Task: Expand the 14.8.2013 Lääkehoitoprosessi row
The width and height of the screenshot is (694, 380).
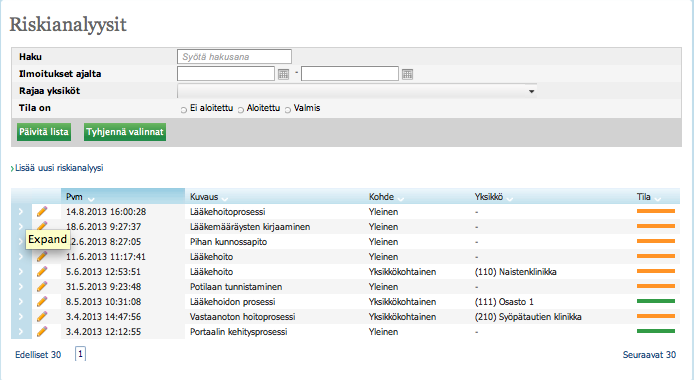Action: click(x=21, y=211)
